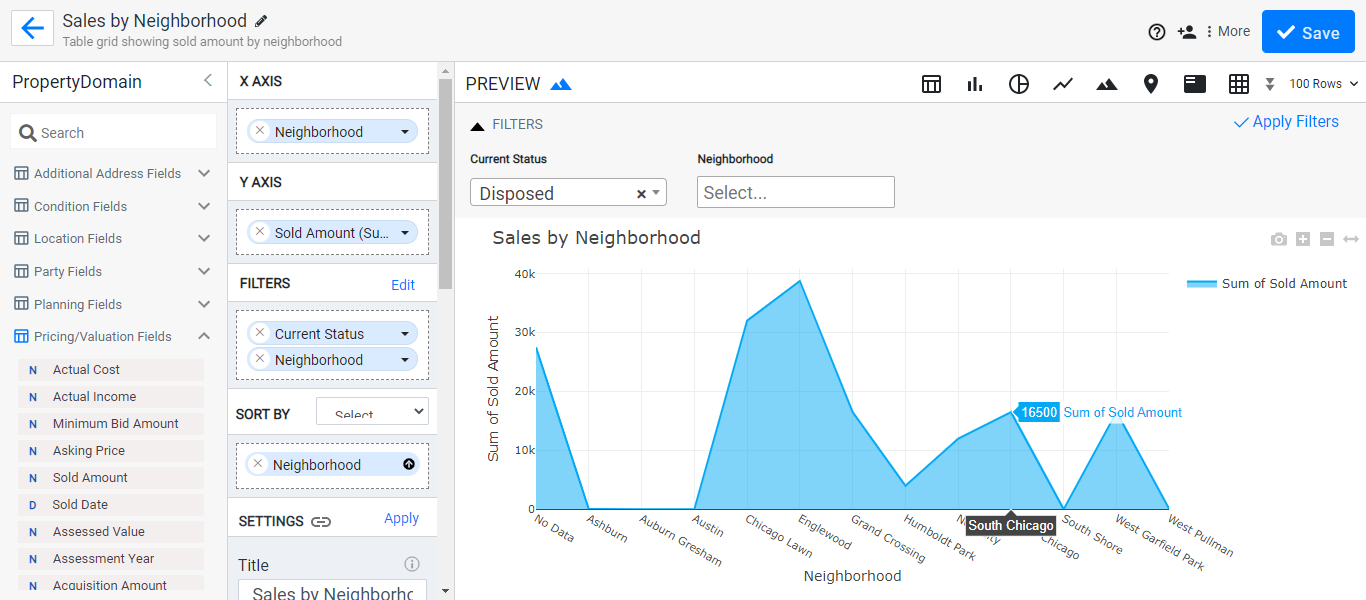Zoom into the chart using plus icon
The width and height of the screenshot is (1366, 600).
click(1302, 239)
